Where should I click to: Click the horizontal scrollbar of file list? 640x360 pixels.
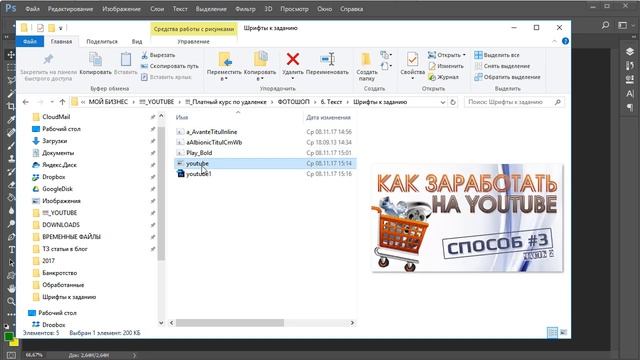[x=230, y=323]
